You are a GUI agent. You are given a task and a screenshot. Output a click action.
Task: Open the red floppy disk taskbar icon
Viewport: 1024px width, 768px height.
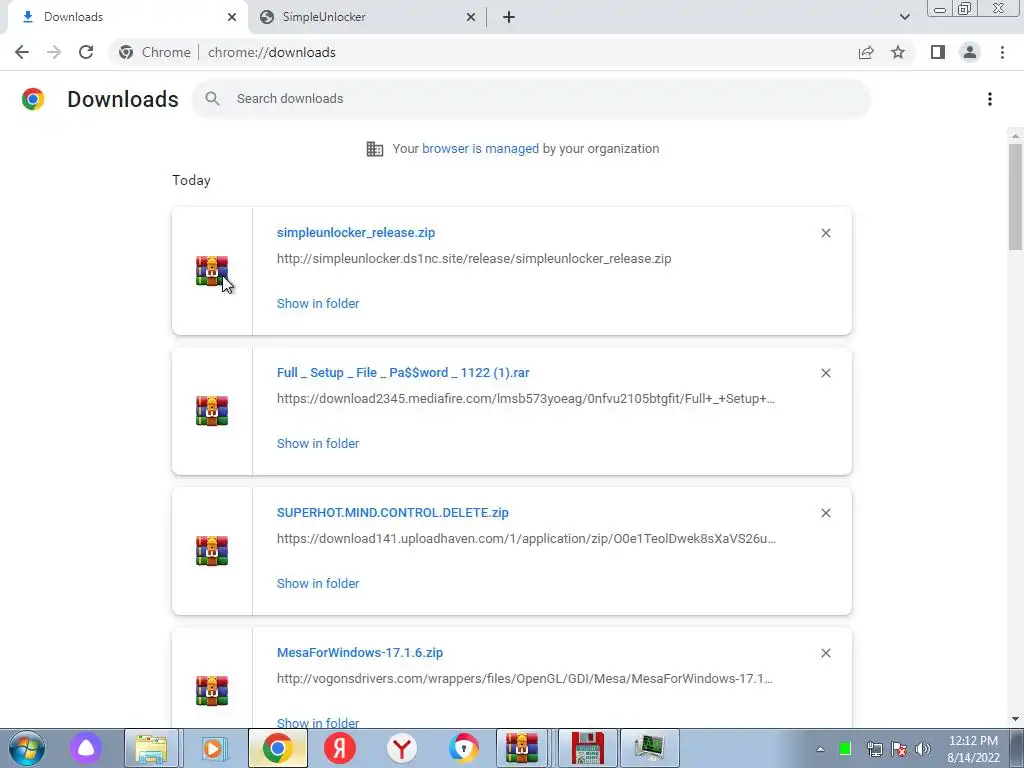click(x=588, y=748)
